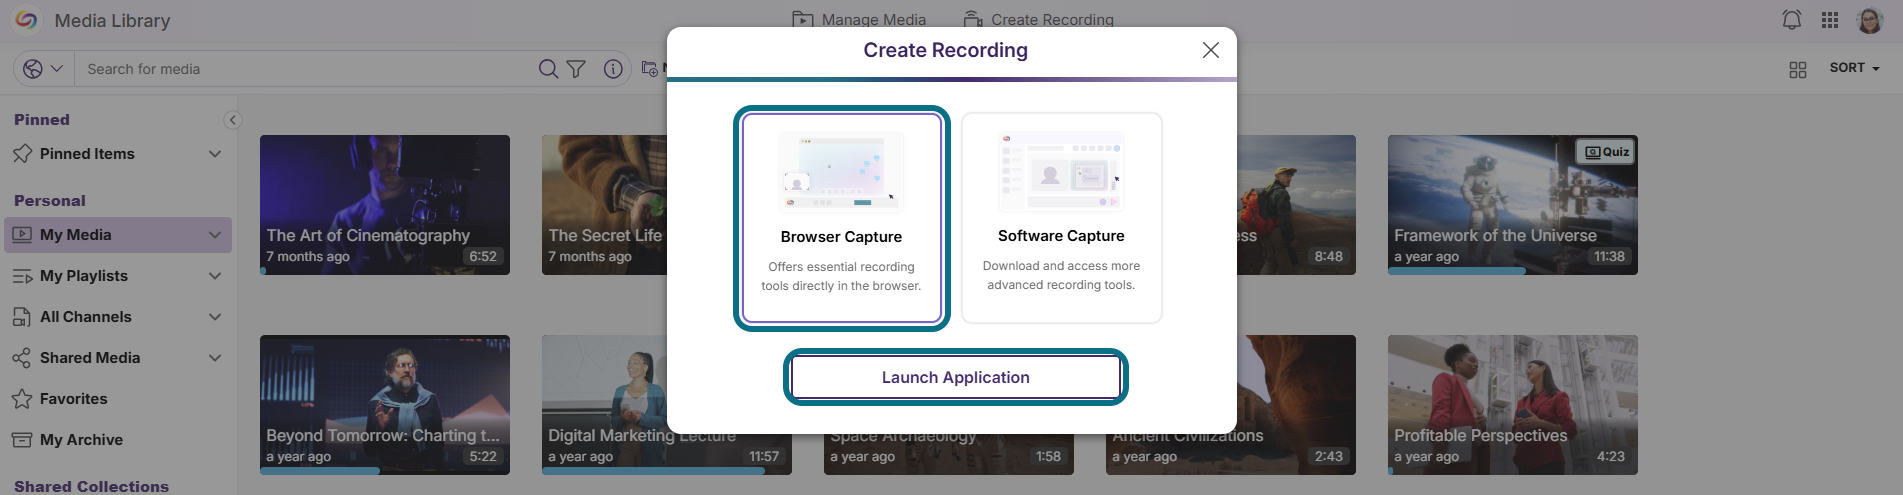
Task: Click the Favorites star icon
Action: click(x=22, y=399)
